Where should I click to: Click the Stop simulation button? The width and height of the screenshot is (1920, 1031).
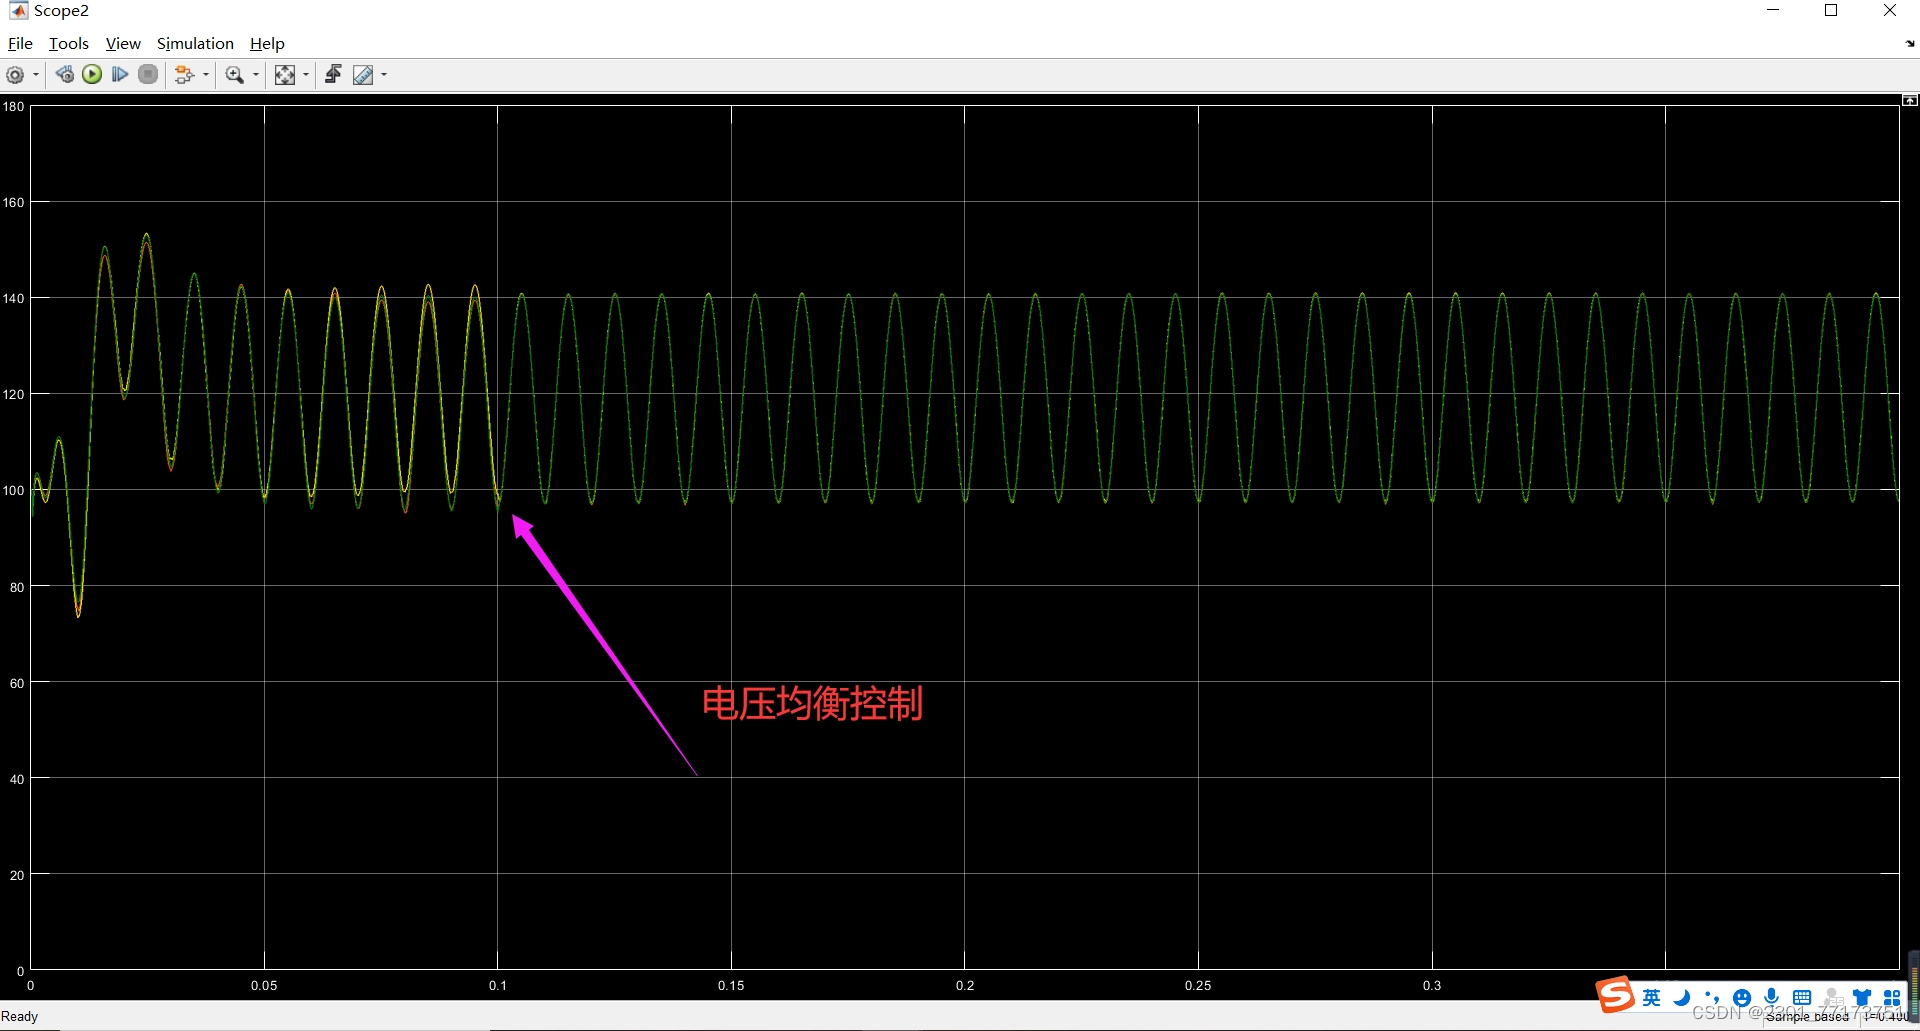pos(148,75)
